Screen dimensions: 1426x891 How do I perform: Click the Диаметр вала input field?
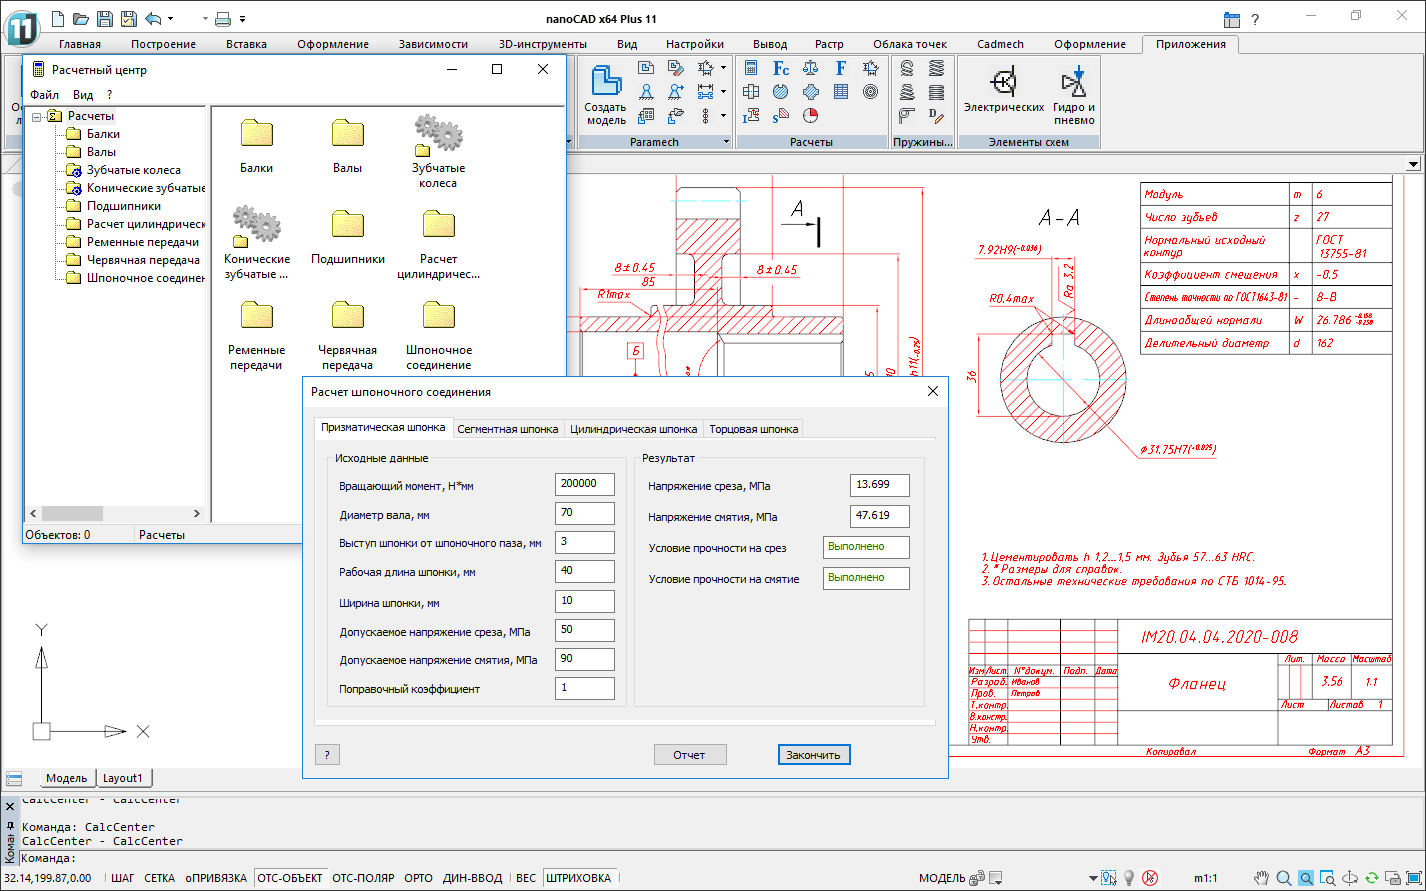[584, 514]
